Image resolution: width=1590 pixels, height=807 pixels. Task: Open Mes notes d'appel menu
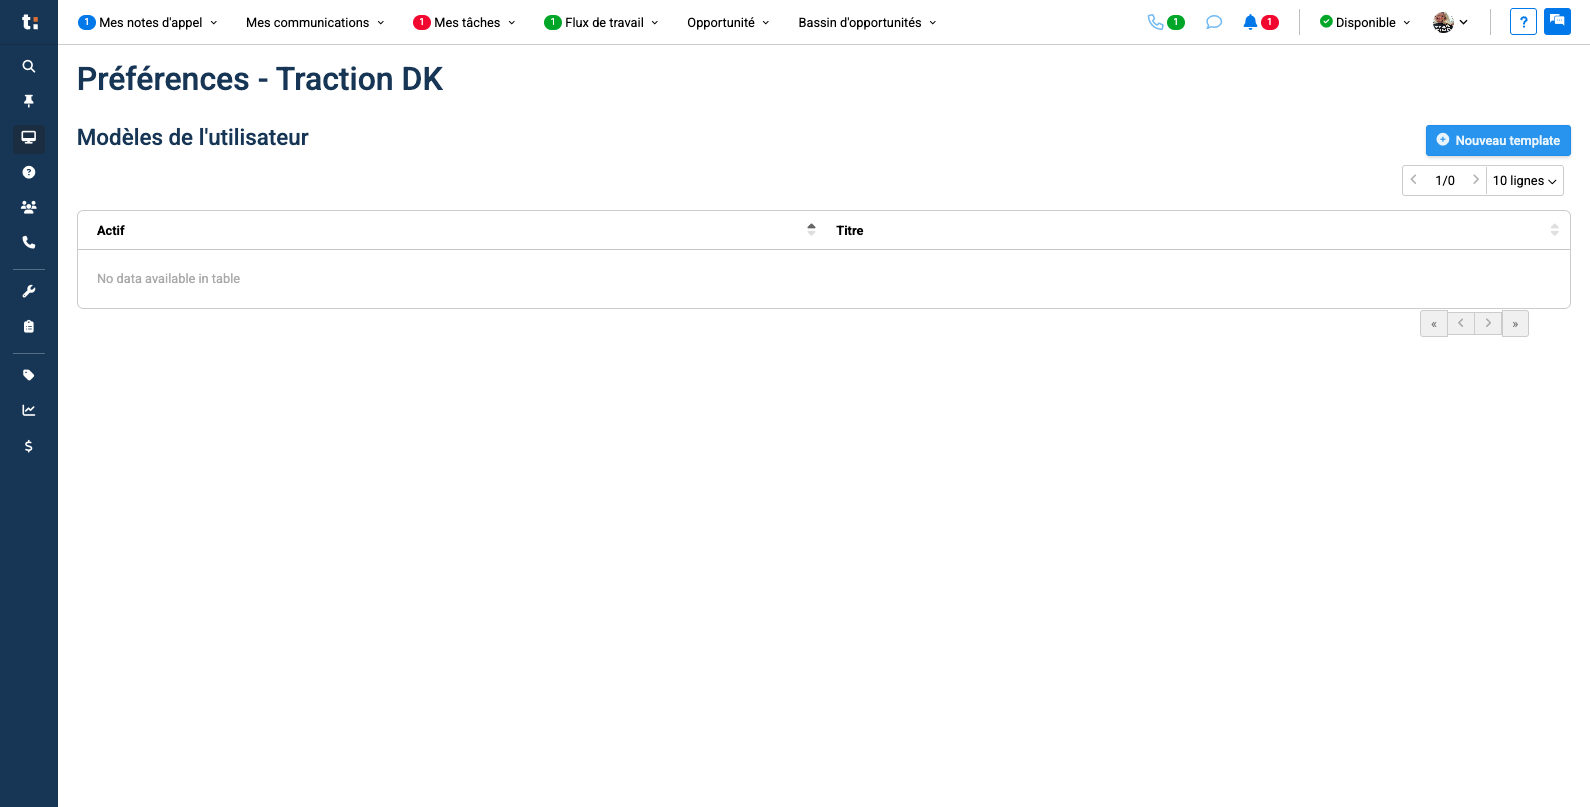[148, 22]
